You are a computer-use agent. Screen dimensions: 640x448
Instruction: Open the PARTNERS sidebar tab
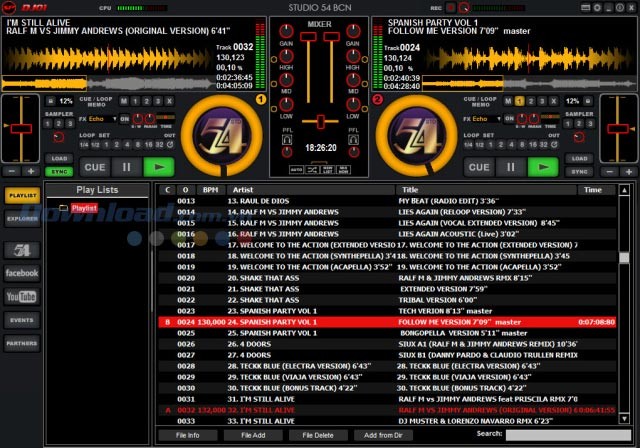coord(22,343)
